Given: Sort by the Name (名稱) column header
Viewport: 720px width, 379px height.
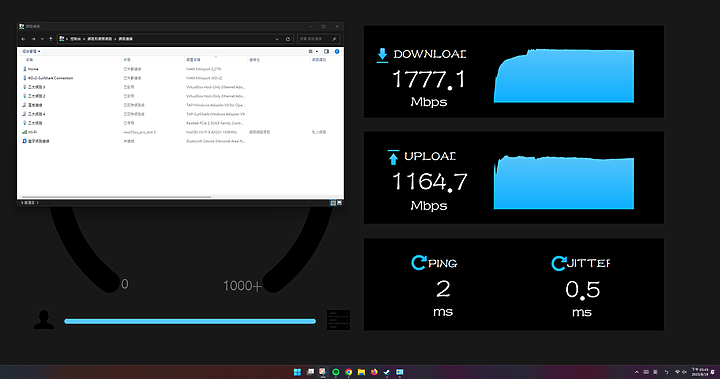Looking at the screenshot, I should pyautogui.click(x=29, y=60).
